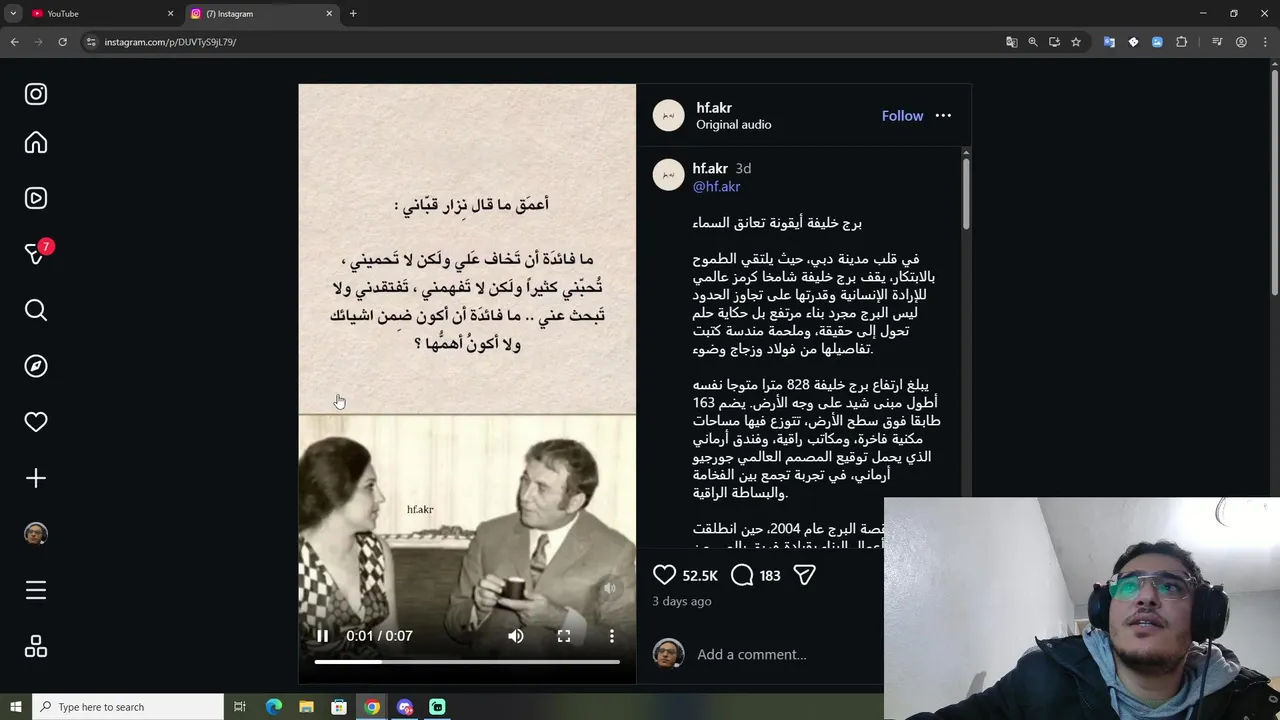Viewport: 1280px width, 720px height.
Task: Close the YouTube tab
Action: click(170, 14)
